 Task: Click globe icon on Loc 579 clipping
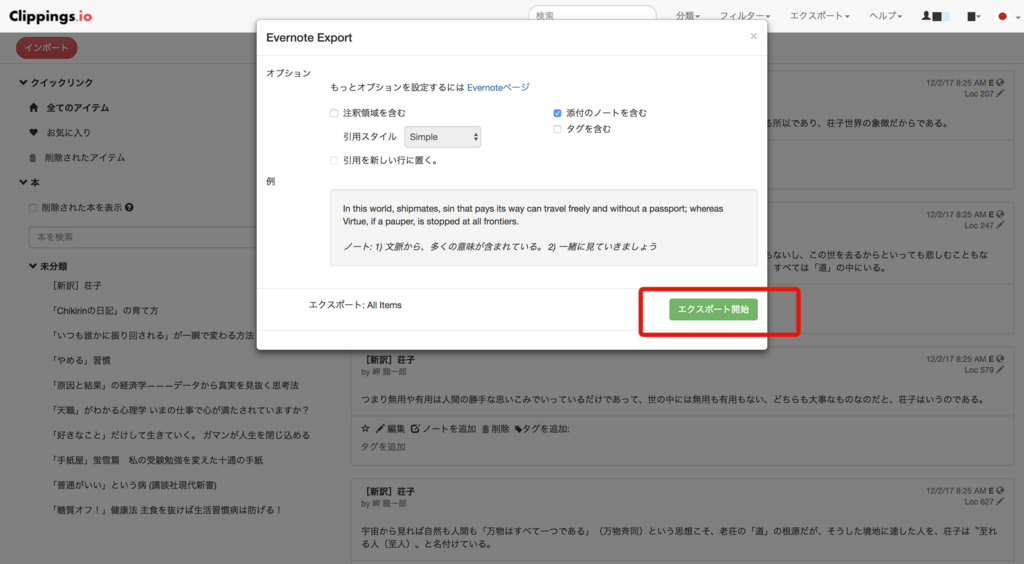pyautogui.click(x=1000, y=358)
